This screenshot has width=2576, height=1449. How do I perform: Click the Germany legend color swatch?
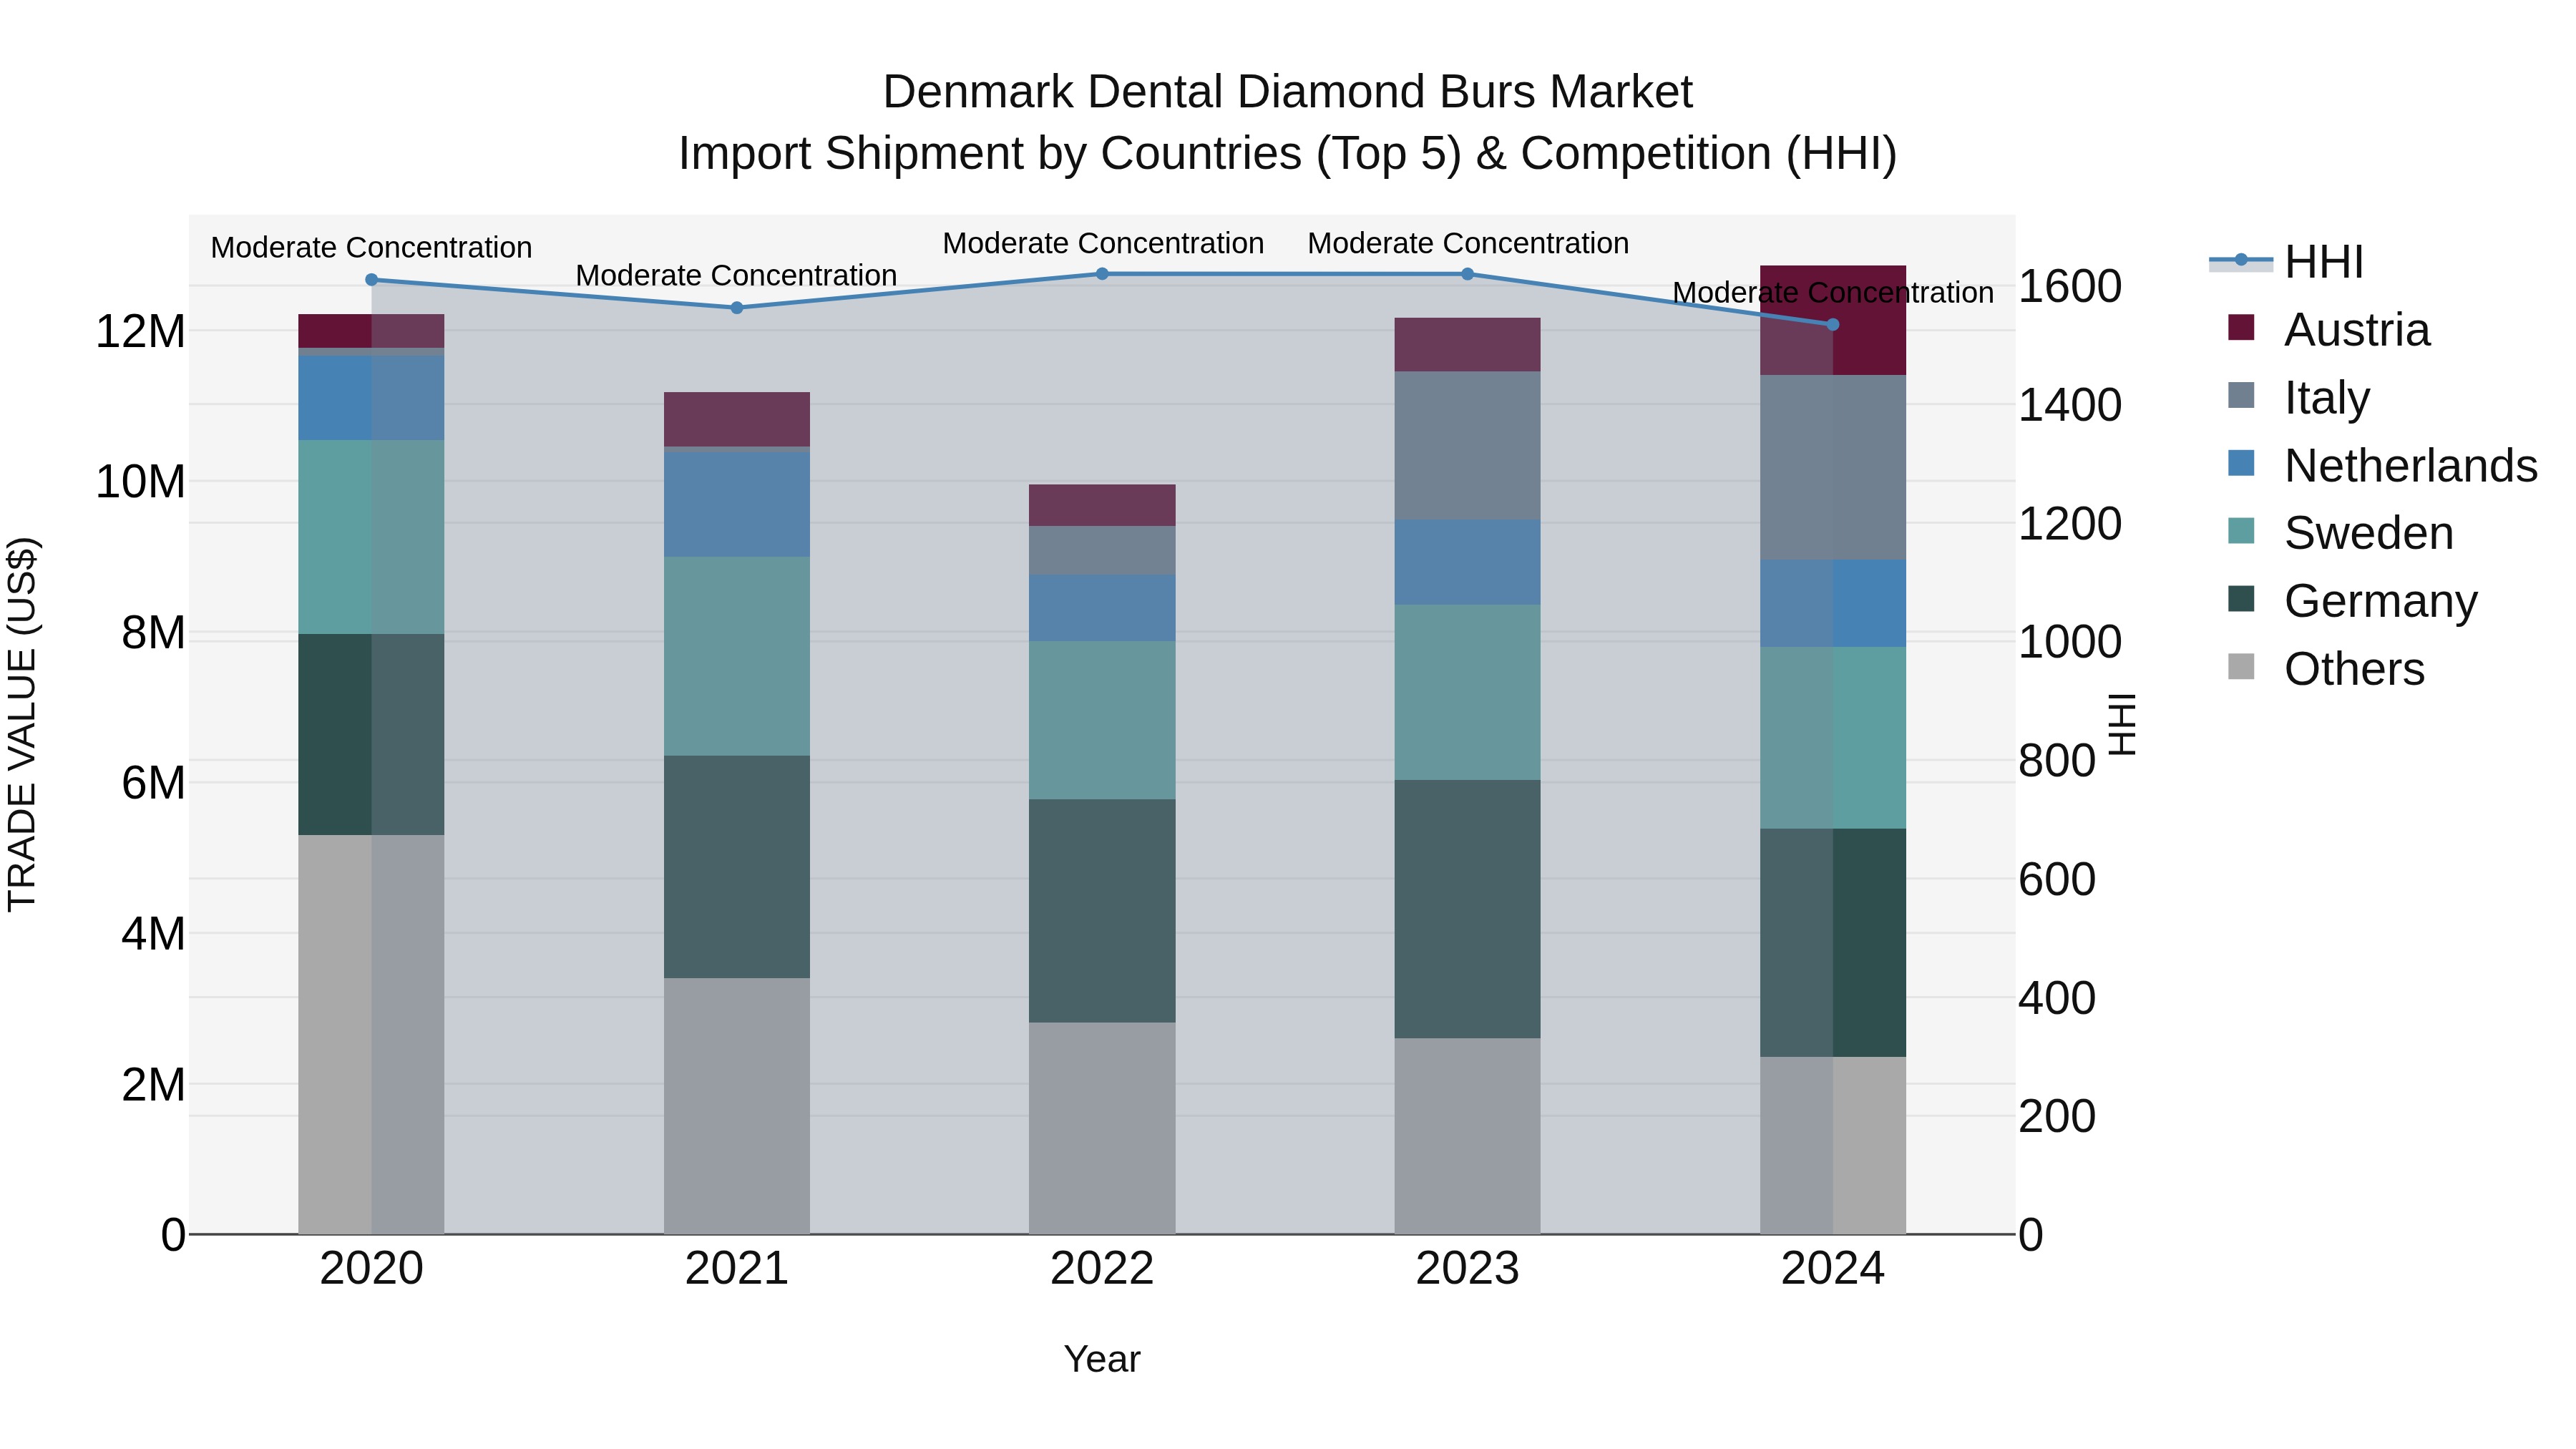[x=2241, y=599]
